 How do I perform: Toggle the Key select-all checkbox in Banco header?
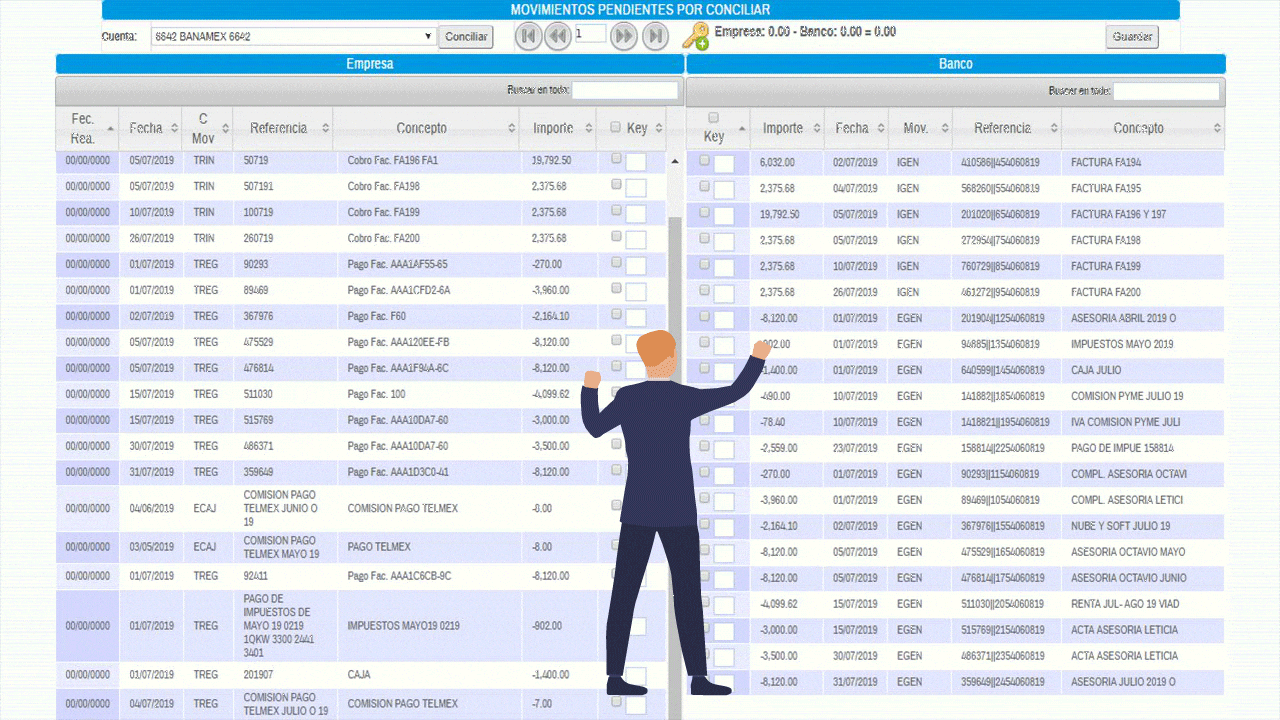pyautogui.click(x=713, y=118)
